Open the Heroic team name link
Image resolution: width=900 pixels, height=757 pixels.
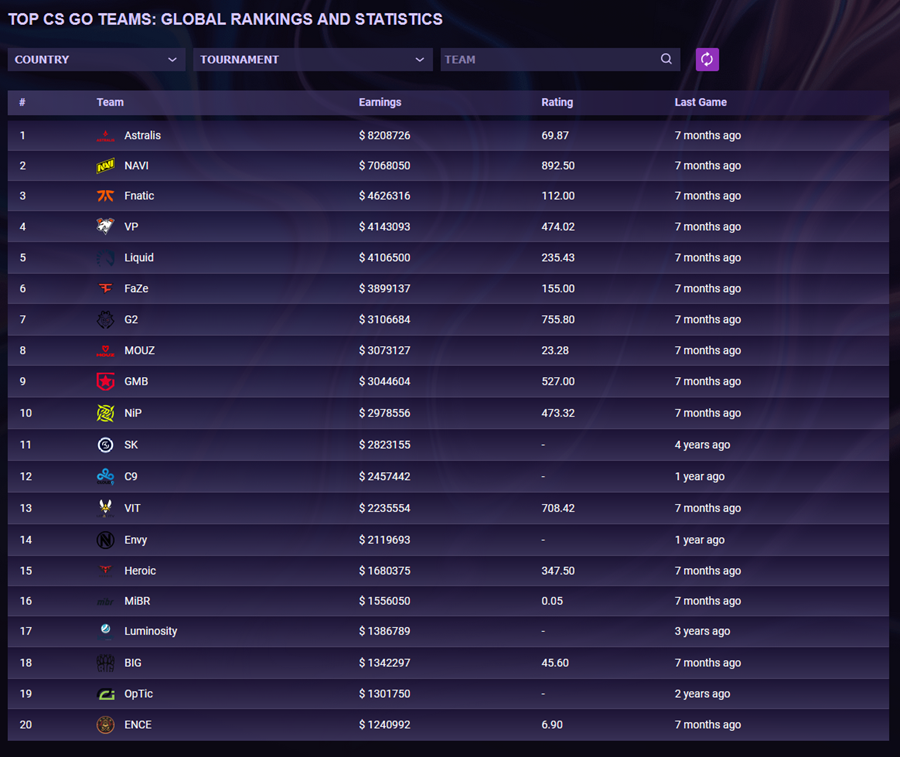point(140,570)
